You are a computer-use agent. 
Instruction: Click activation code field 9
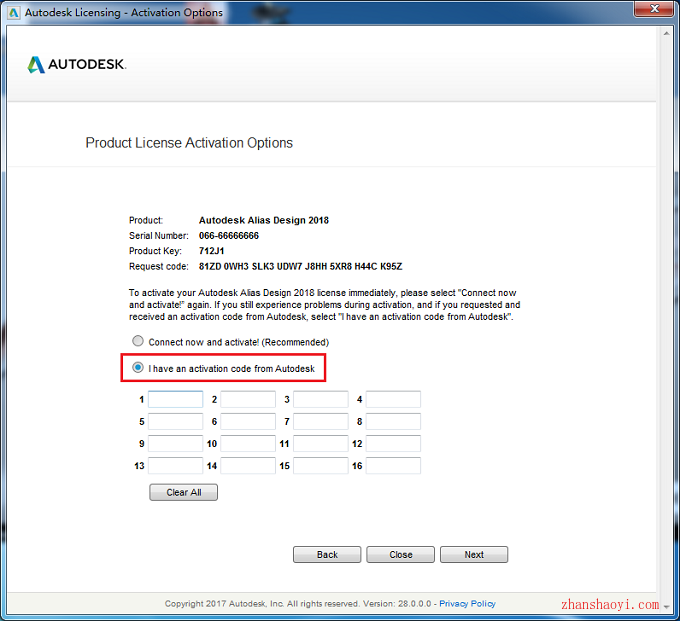tap(176, 444)
